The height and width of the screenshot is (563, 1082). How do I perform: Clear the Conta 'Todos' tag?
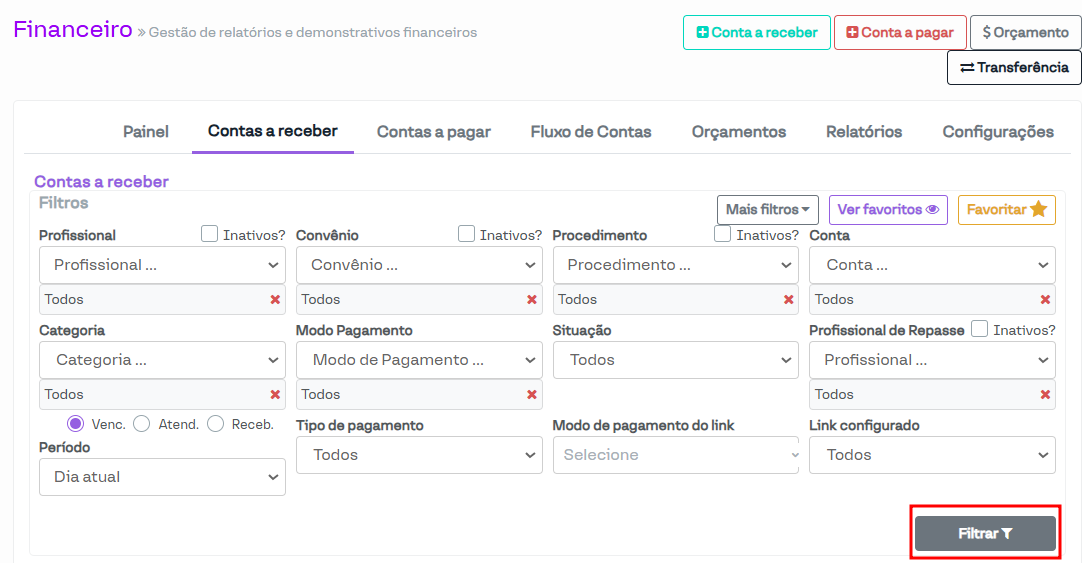coord(1045,300)
